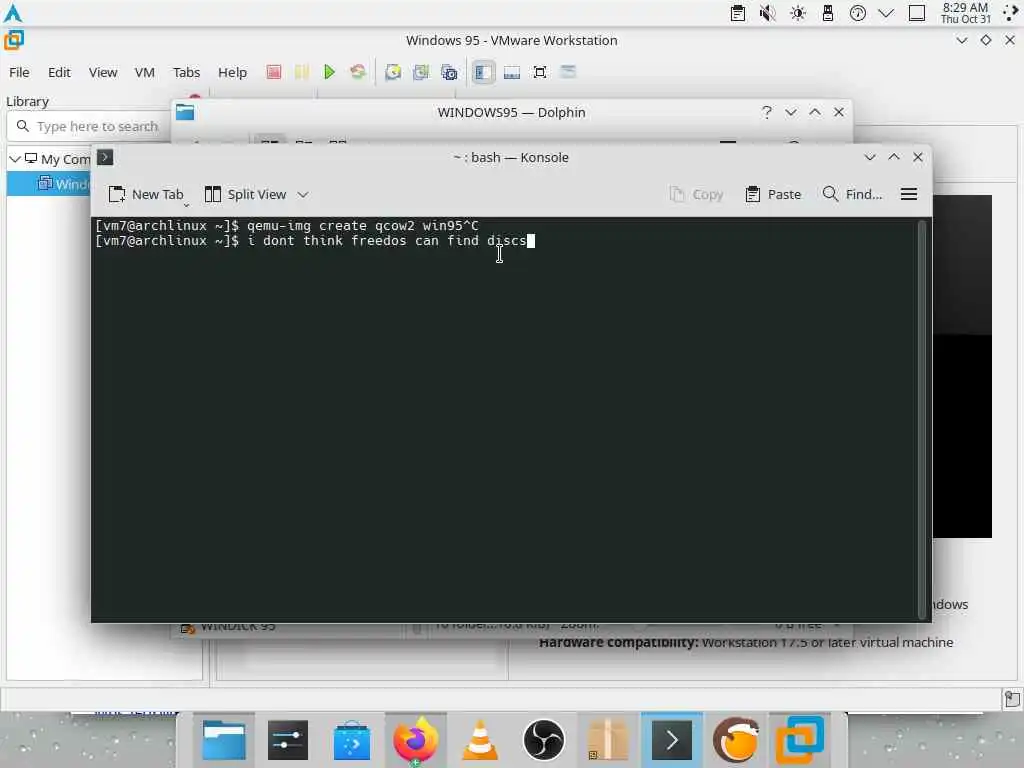
Task: Switch to VMware Workstation taskbar icon
Action: pos(800,740)
